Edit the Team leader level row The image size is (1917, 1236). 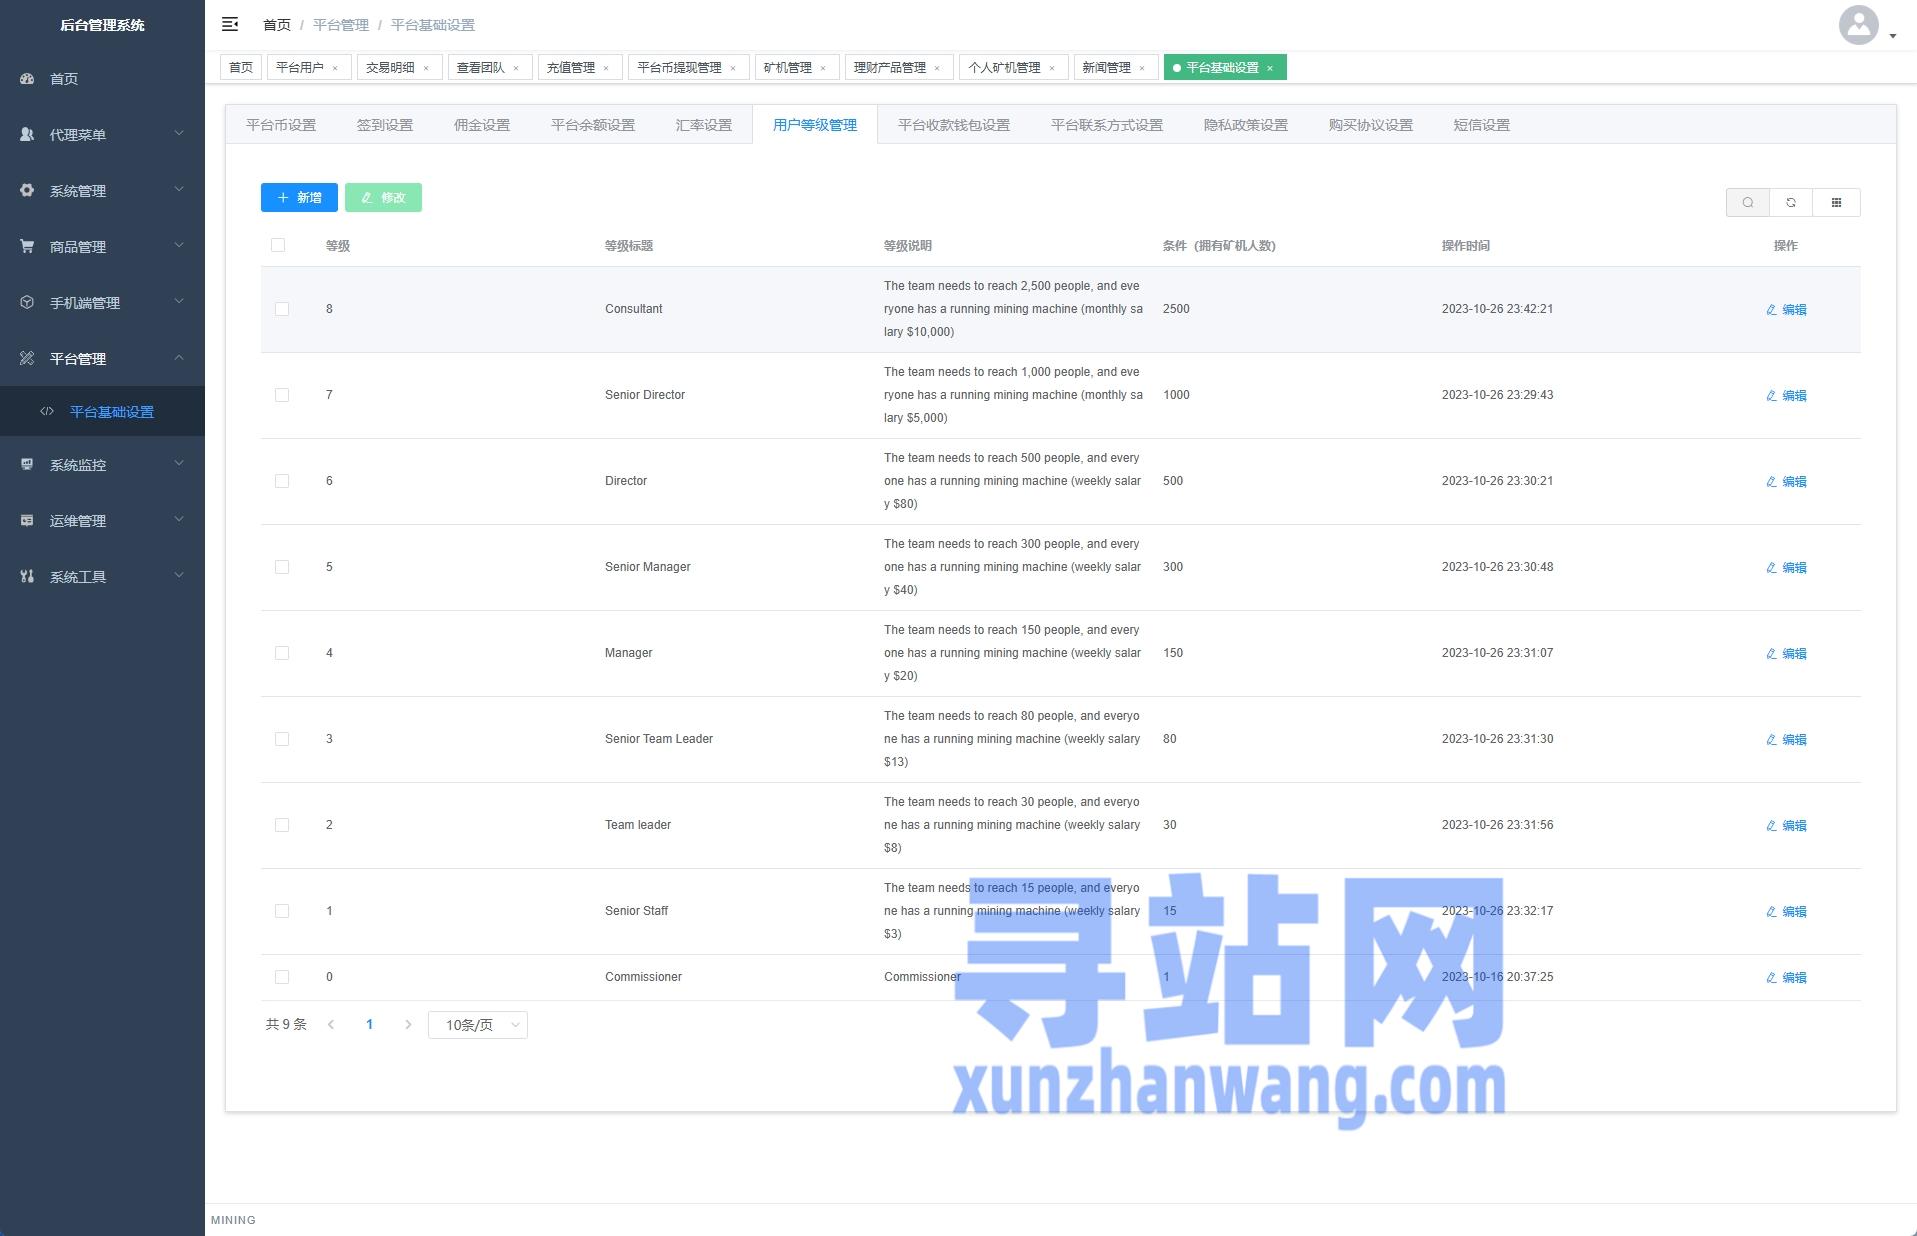point(1786,826)
